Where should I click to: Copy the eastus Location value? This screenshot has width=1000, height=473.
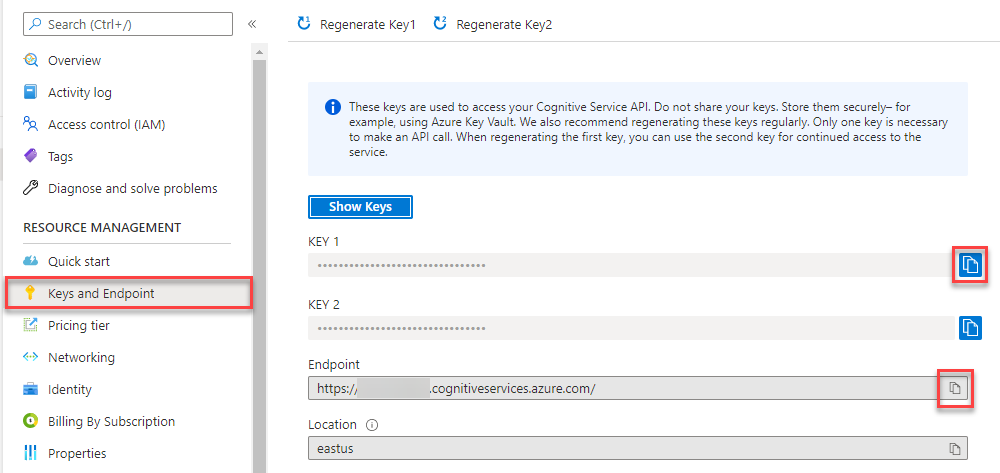pos(955,448)
